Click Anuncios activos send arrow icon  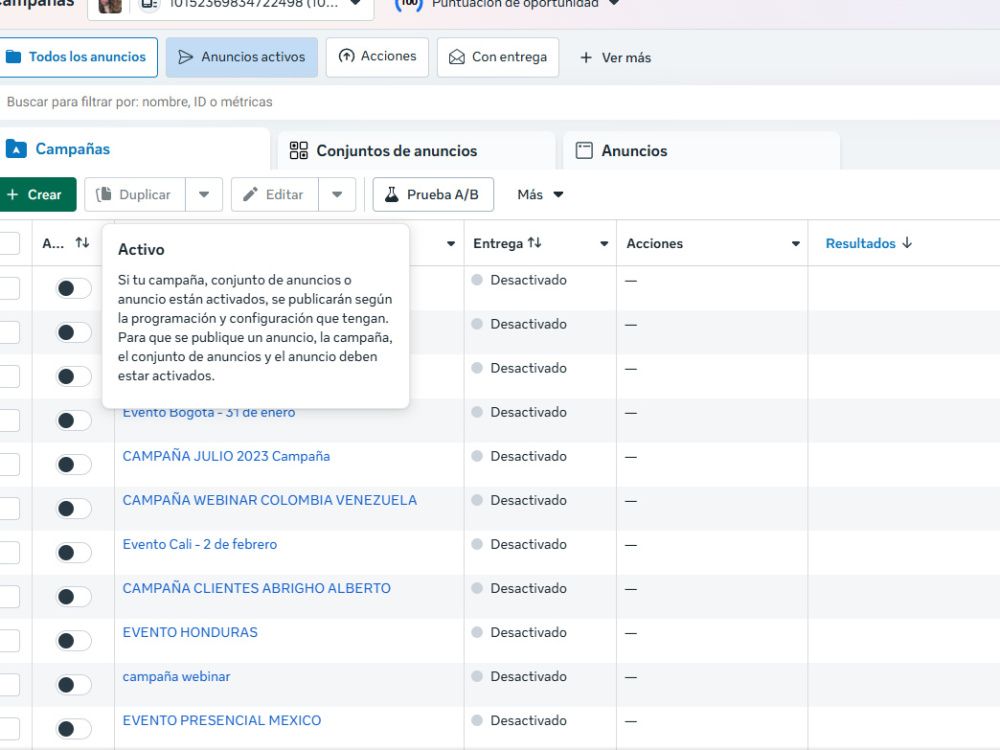pyautogui.click(x=186, y=57)
